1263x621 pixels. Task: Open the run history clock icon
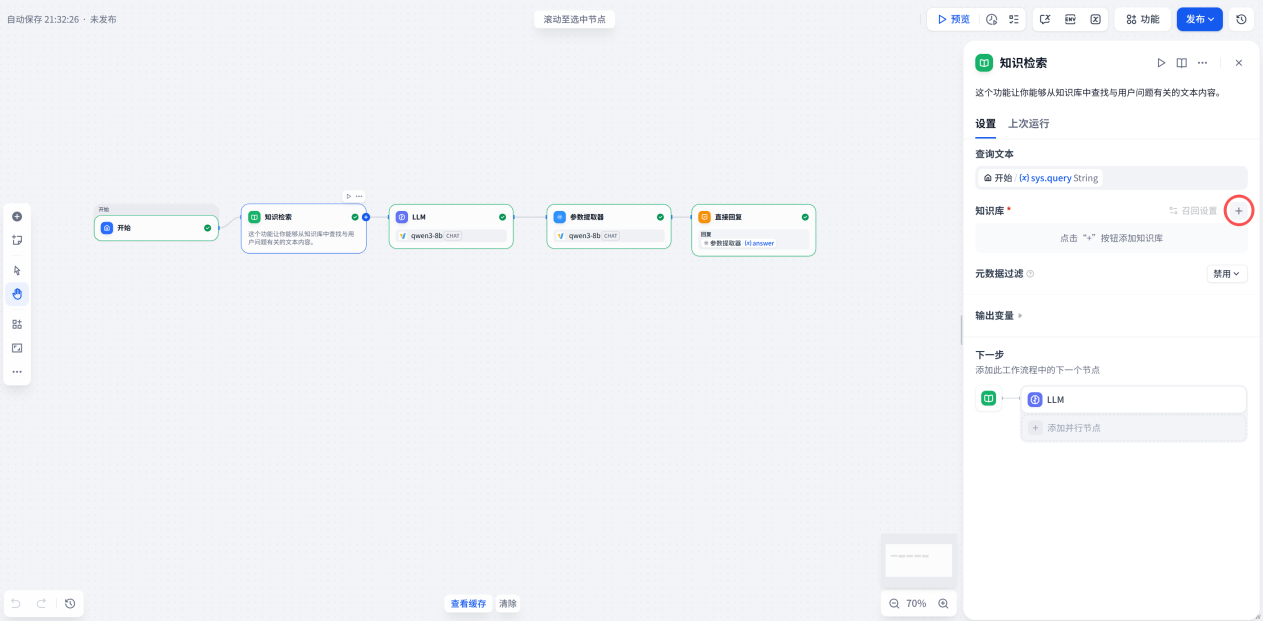(992, 19)
